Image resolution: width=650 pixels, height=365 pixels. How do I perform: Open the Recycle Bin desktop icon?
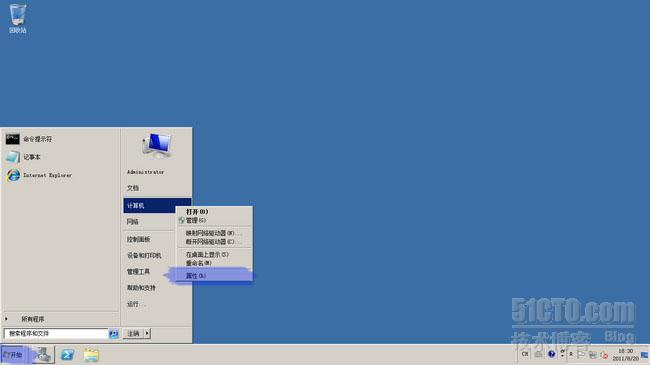pyautogui.click(x=17, y=18)
